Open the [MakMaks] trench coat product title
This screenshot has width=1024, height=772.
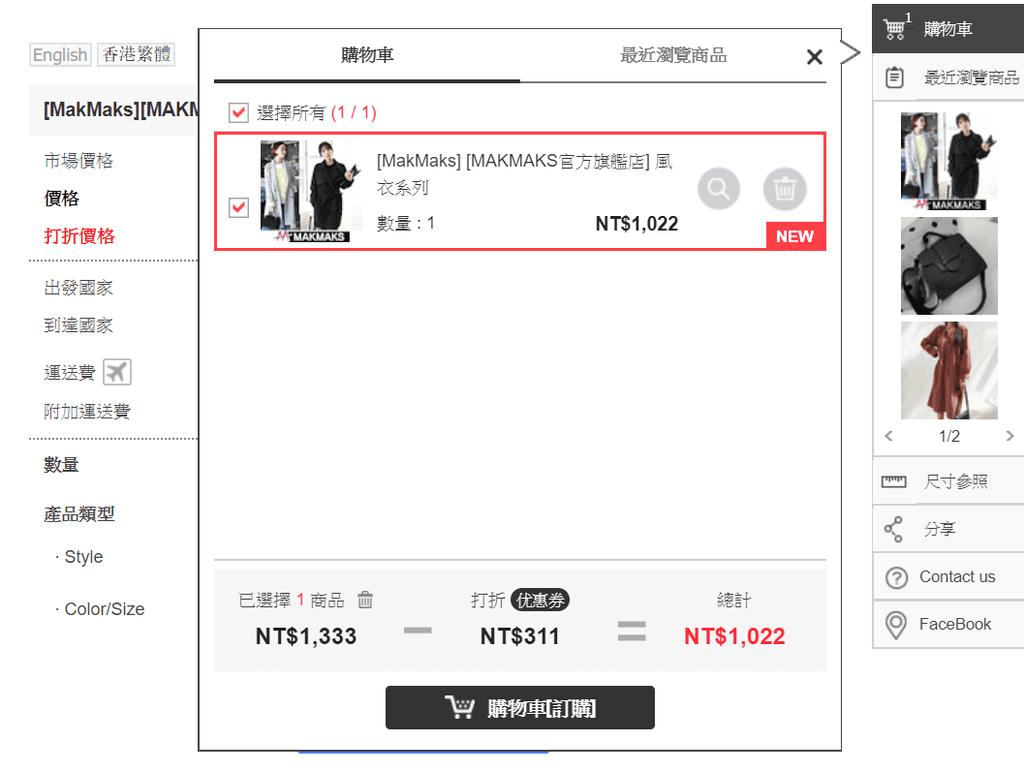click(524, 174)
